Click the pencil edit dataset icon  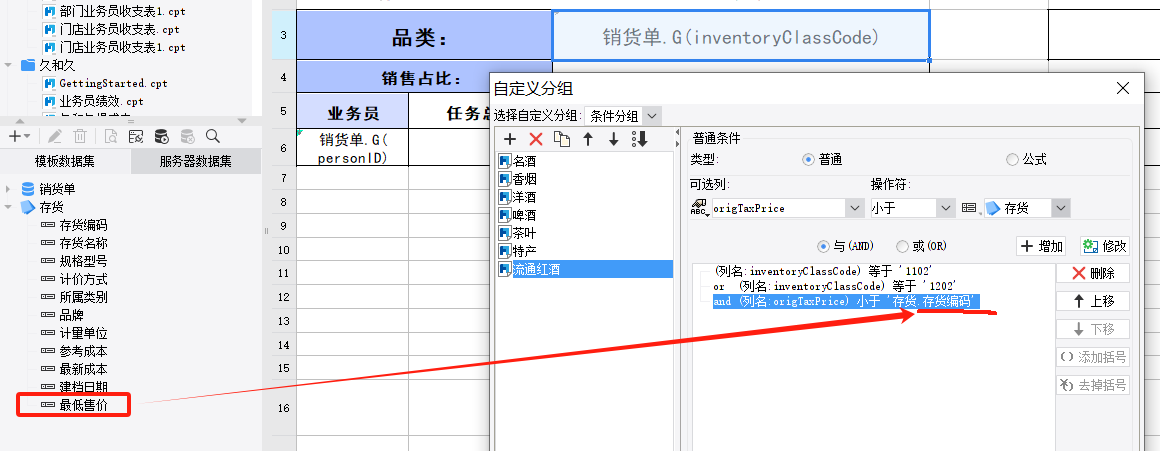click(55, 136)
